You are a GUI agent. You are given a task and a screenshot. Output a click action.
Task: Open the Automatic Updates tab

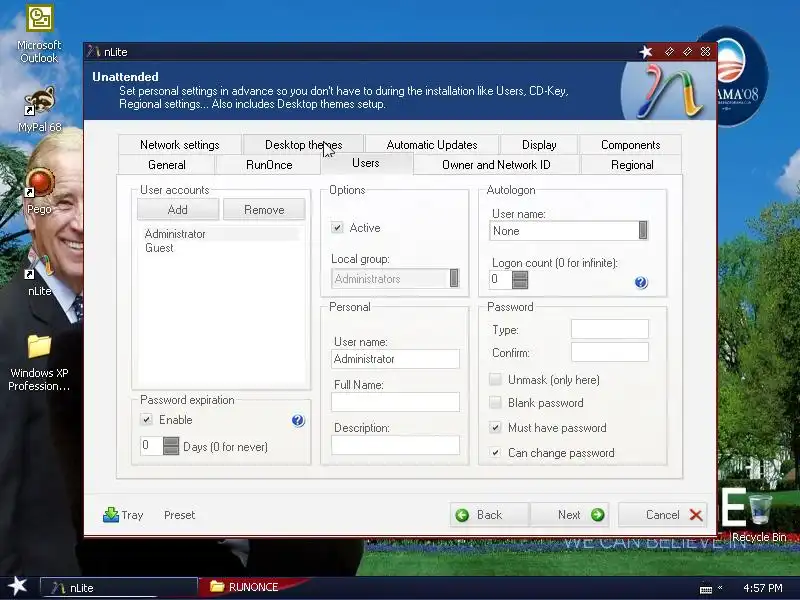pos(432,145)
